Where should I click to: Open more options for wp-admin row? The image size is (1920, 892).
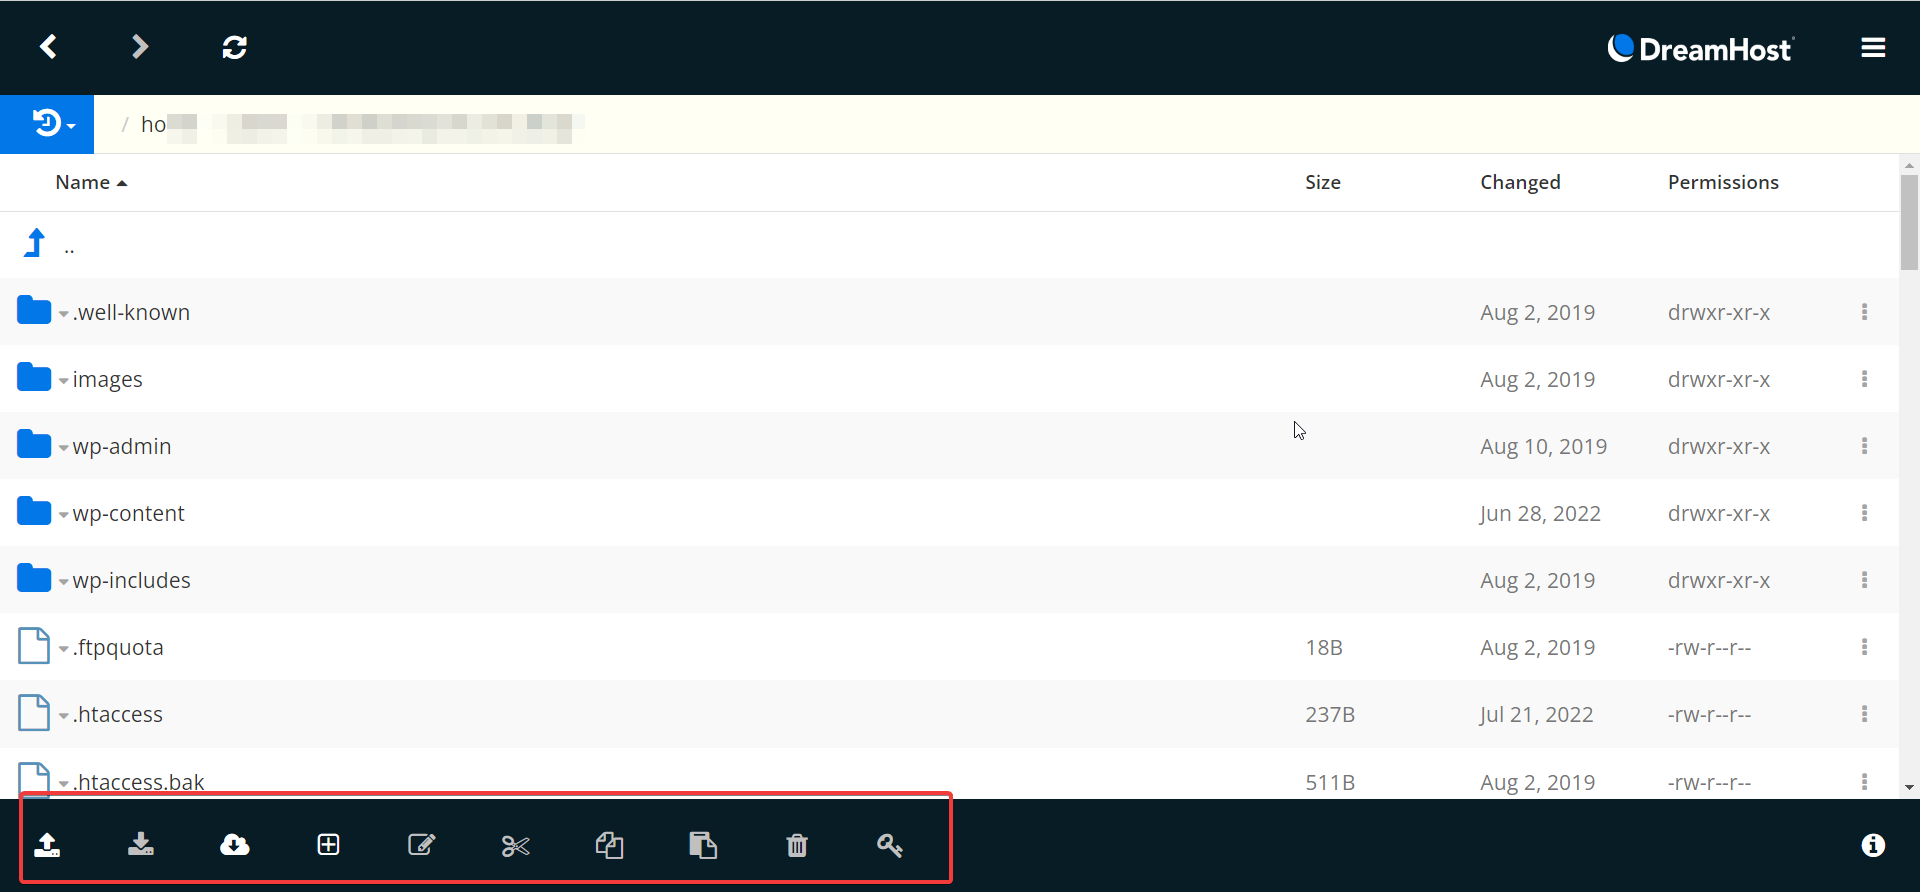pyautogui.click(x=1864, y=446)
